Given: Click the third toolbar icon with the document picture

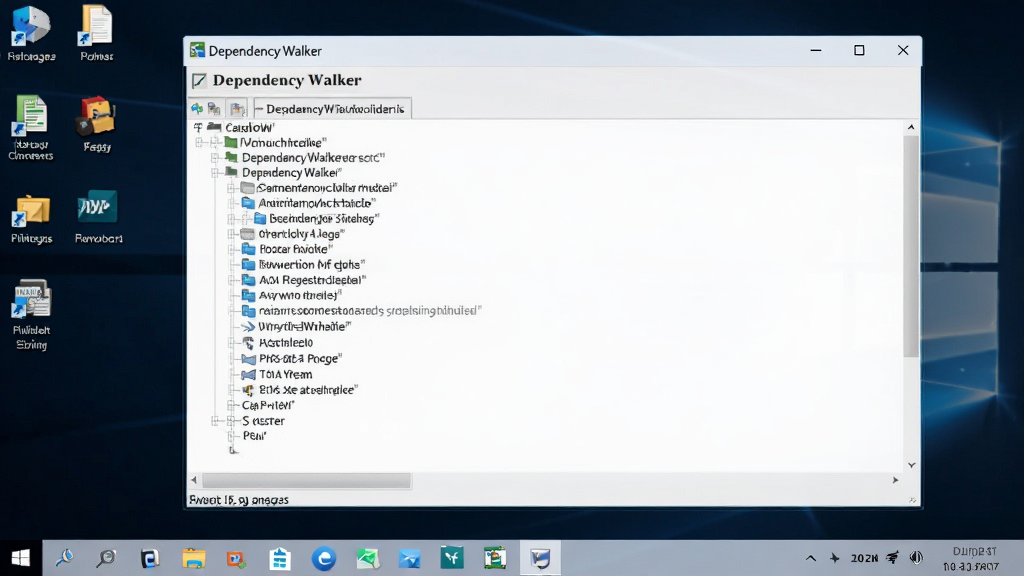Looking at the screenshot, I should click(237, 108).
